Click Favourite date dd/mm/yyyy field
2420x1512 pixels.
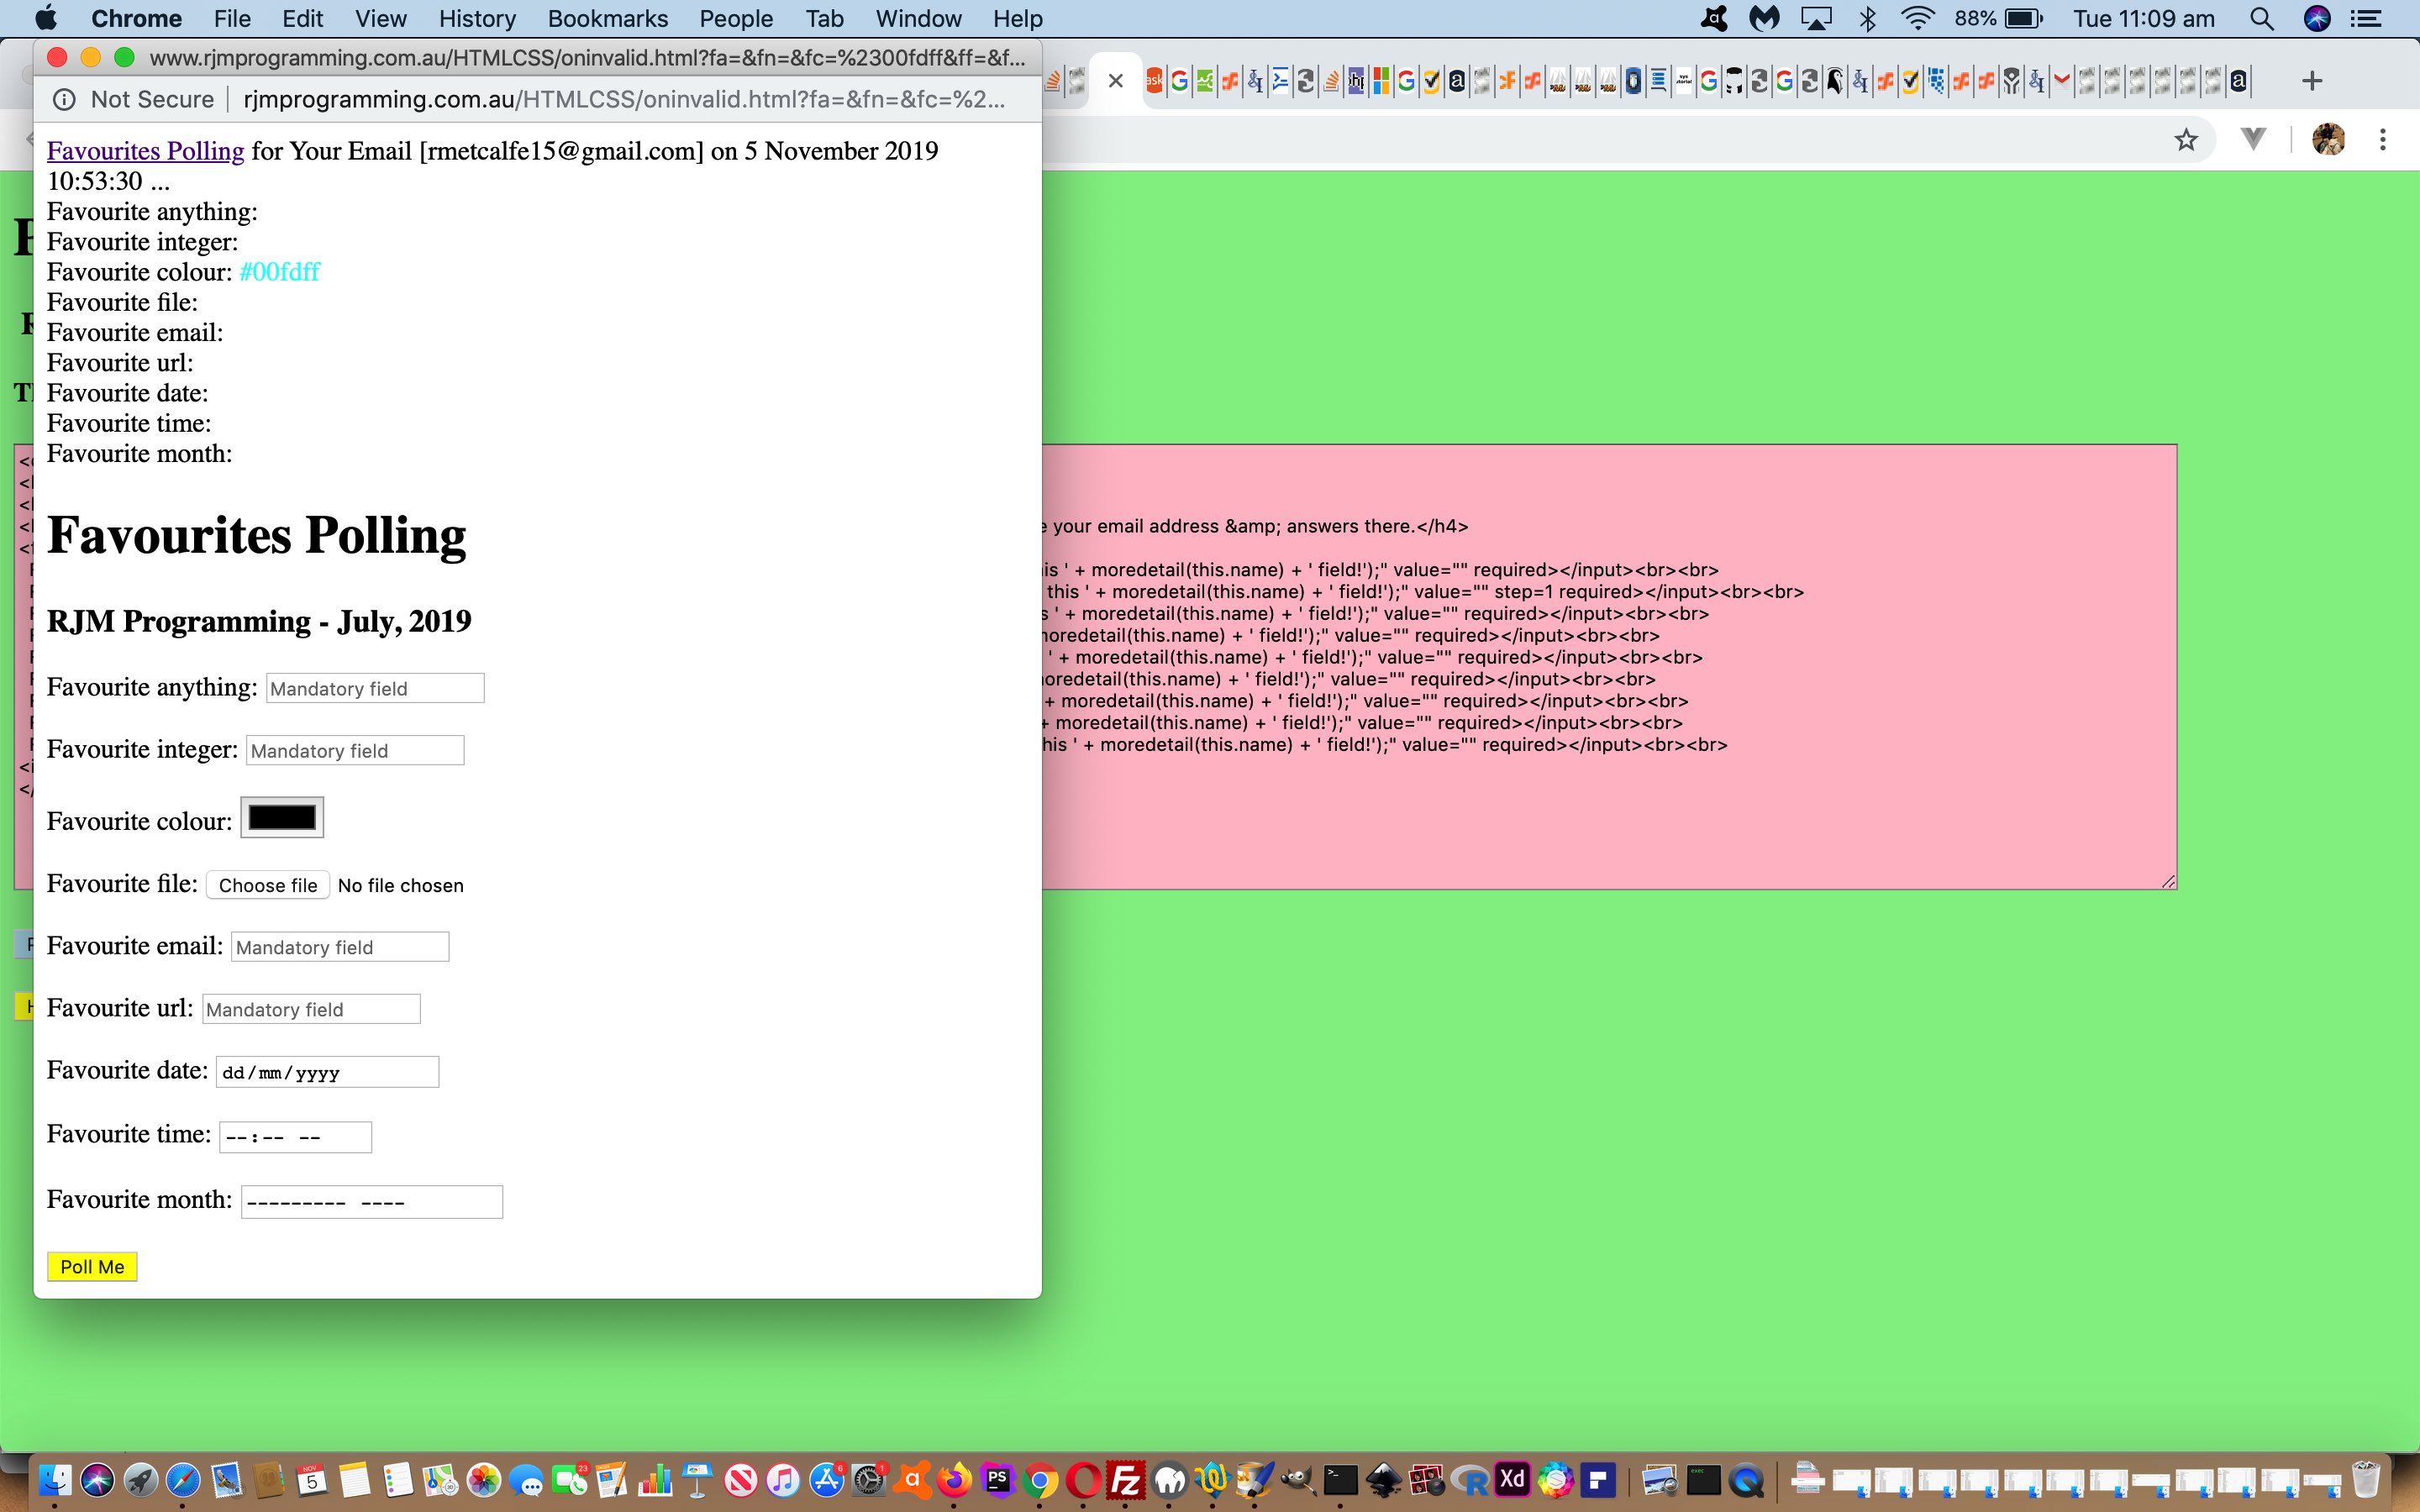[327, 1072]
